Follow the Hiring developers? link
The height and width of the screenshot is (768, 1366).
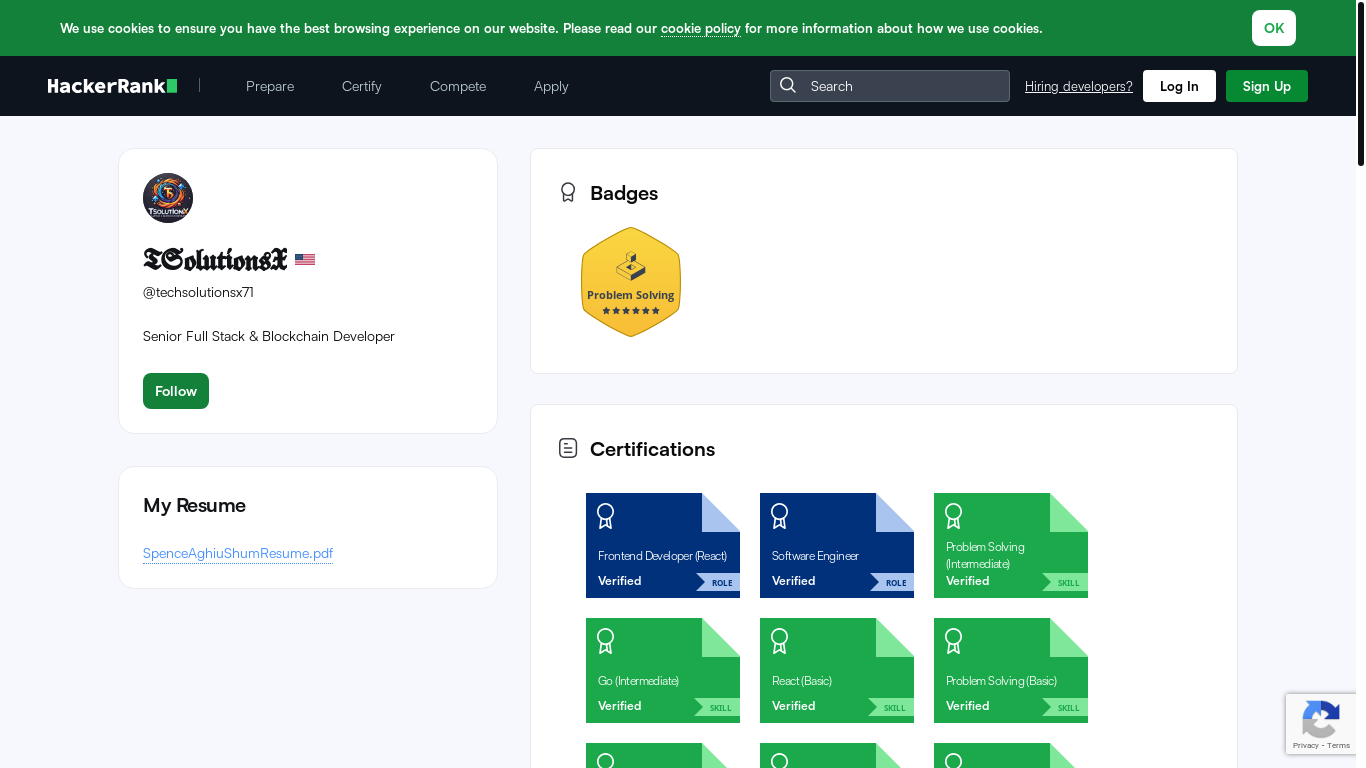[1079, 86]
